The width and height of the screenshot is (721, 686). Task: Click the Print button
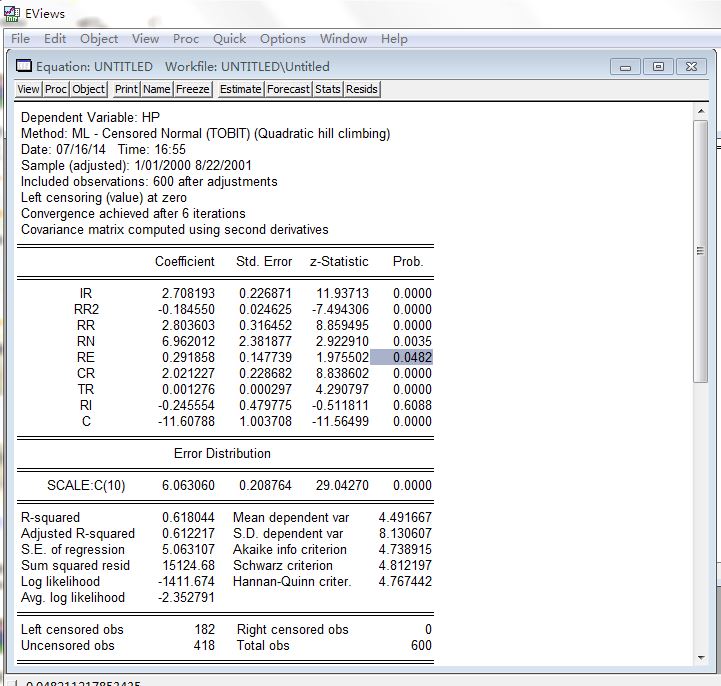[x=126, y=89]
